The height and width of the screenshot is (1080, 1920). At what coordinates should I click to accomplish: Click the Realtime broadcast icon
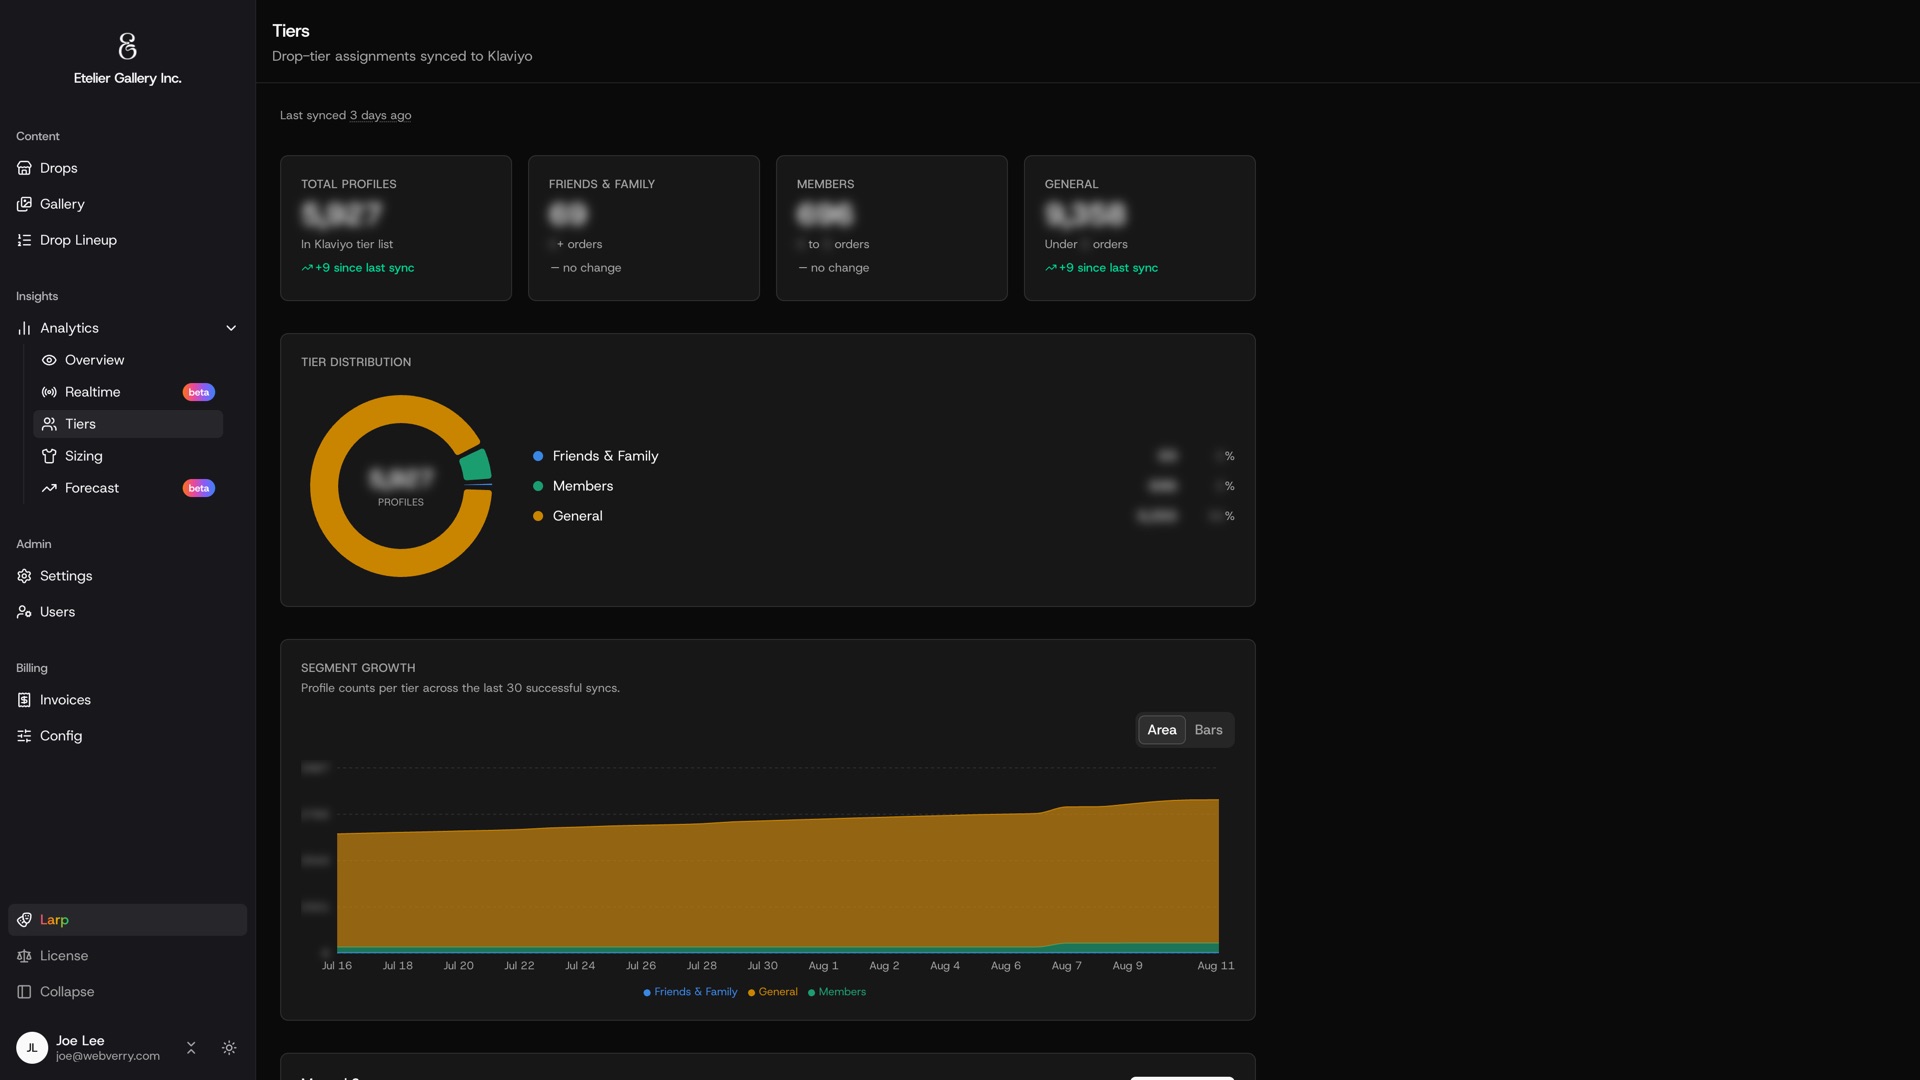(x=49, y=392)
